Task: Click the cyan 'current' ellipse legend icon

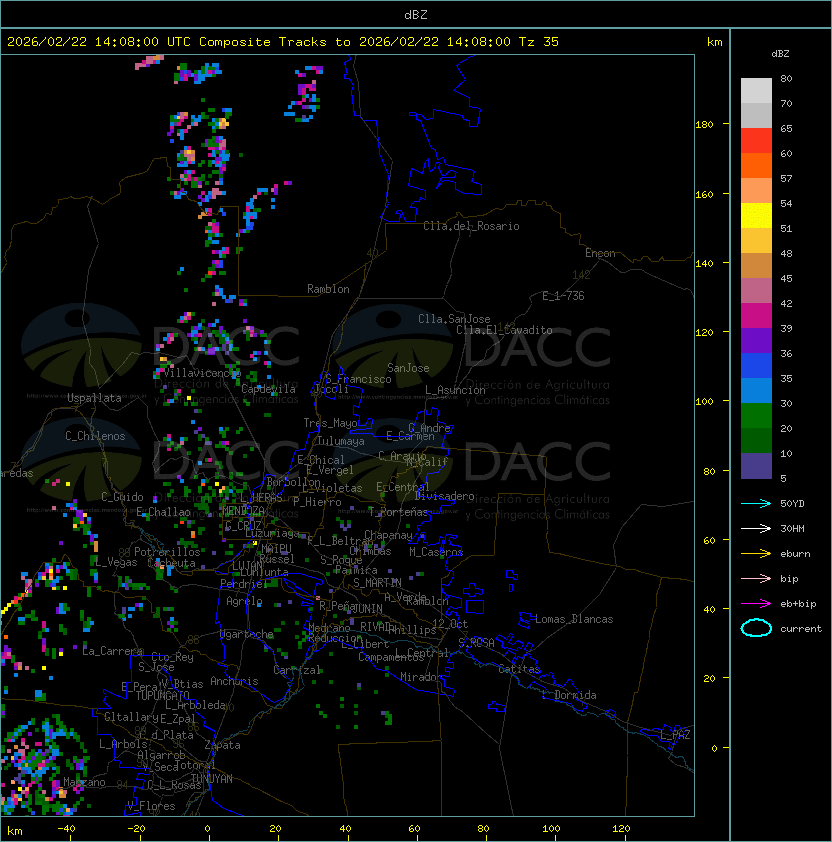Action: coord(756,628)
